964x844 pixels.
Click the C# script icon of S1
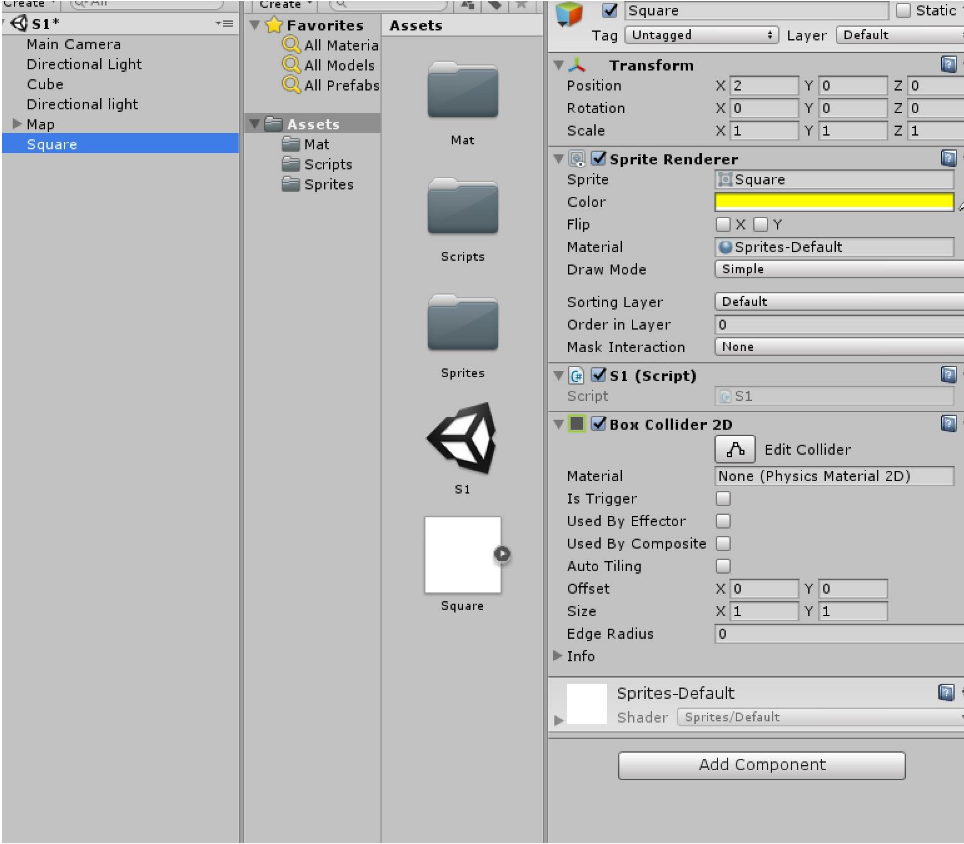[x=577, y=375]
